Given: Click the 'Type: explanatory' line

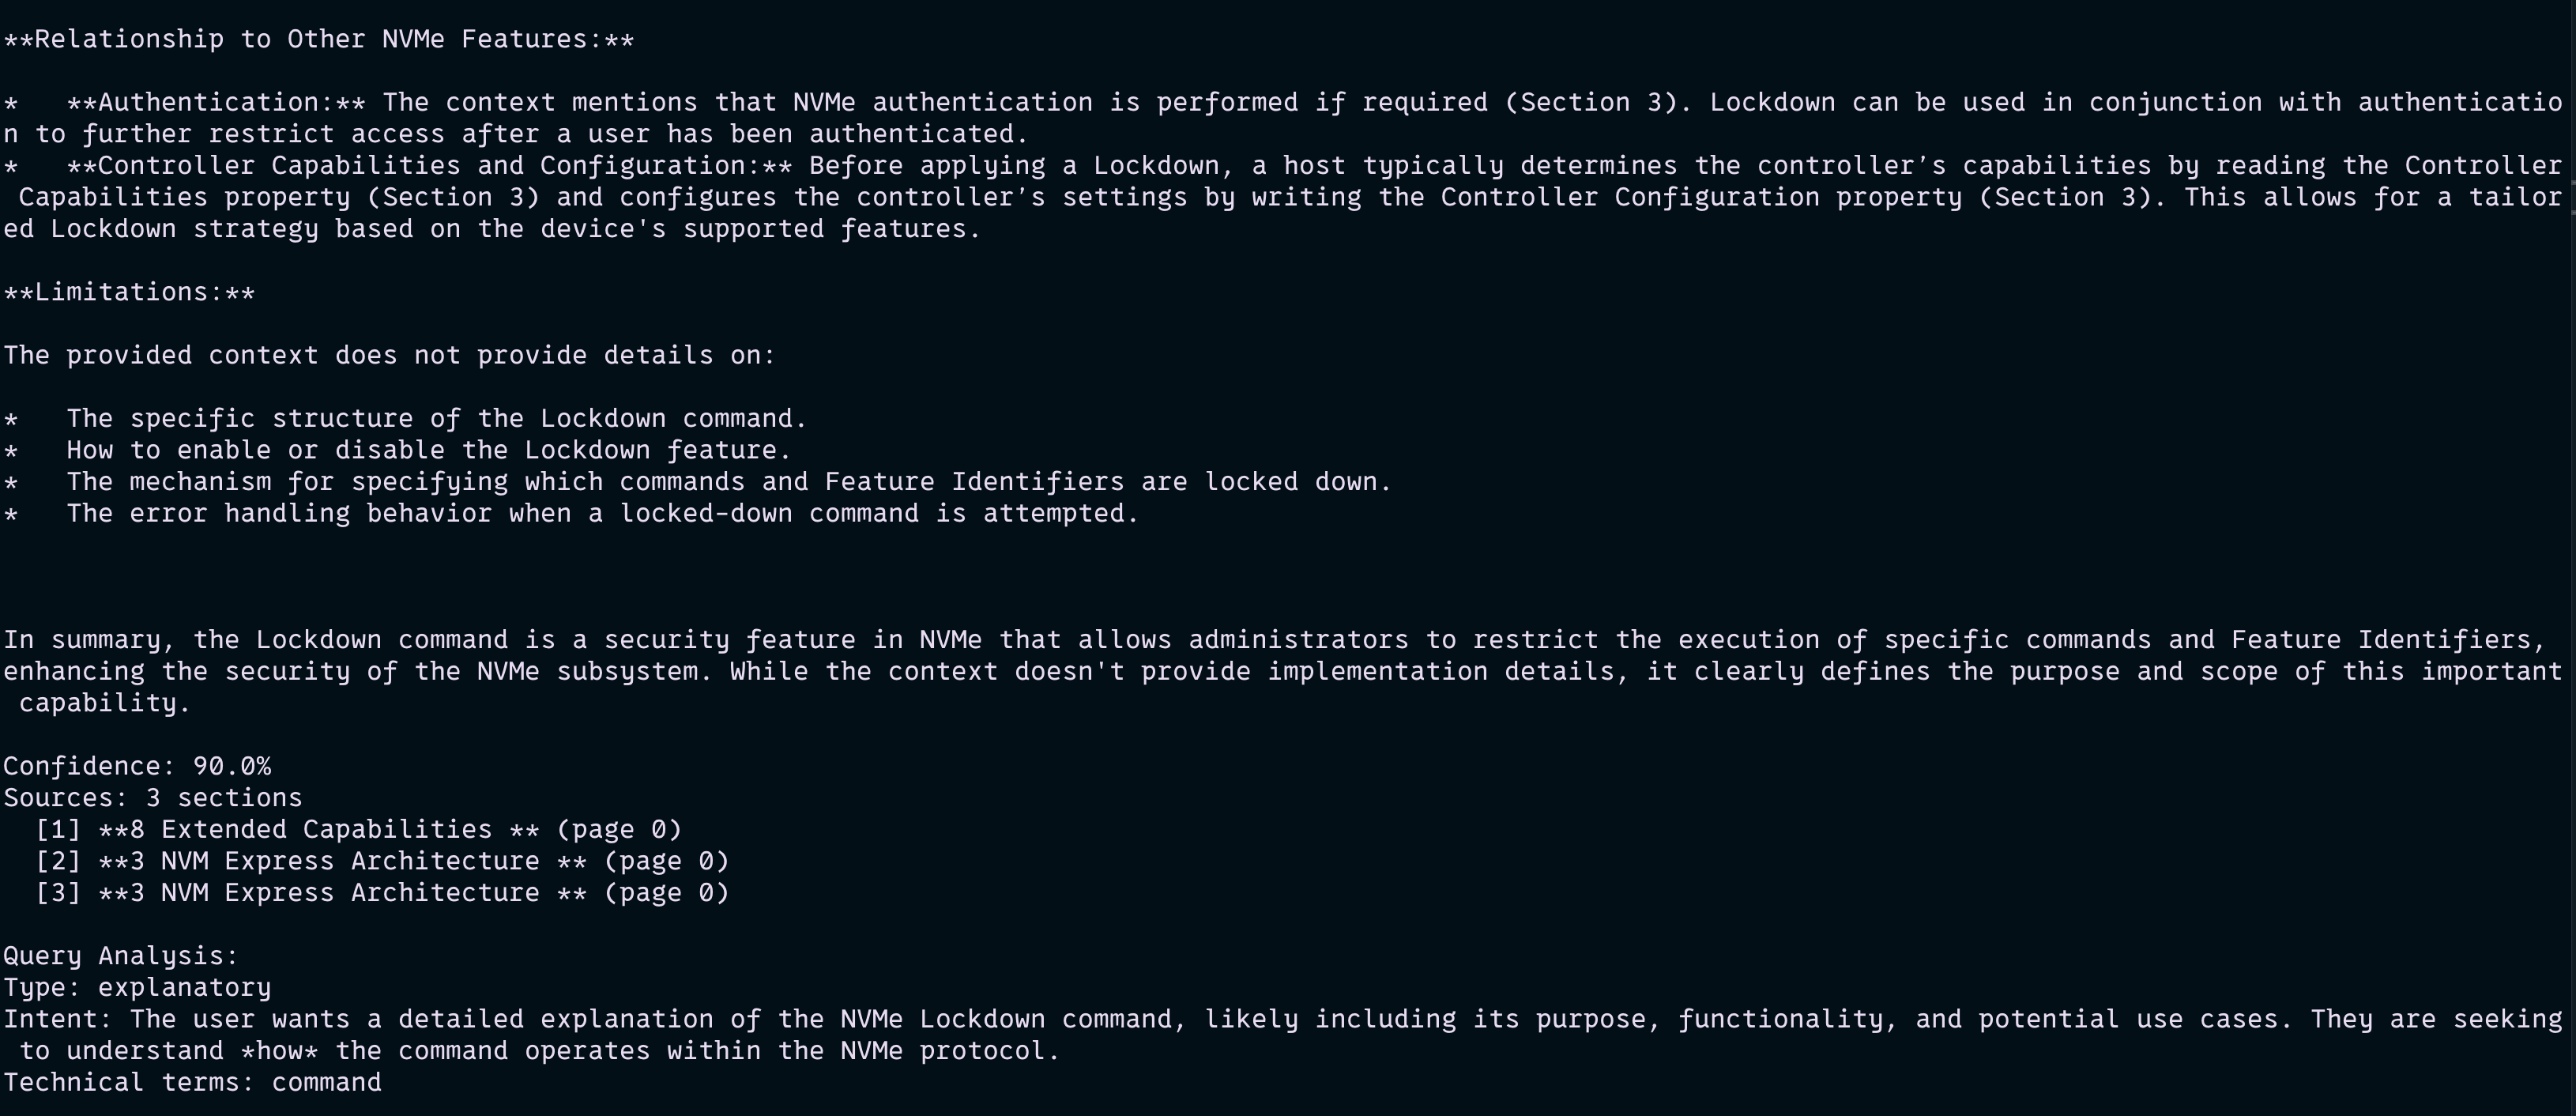Looking at the screenshot, I should [x=137, y=988].
